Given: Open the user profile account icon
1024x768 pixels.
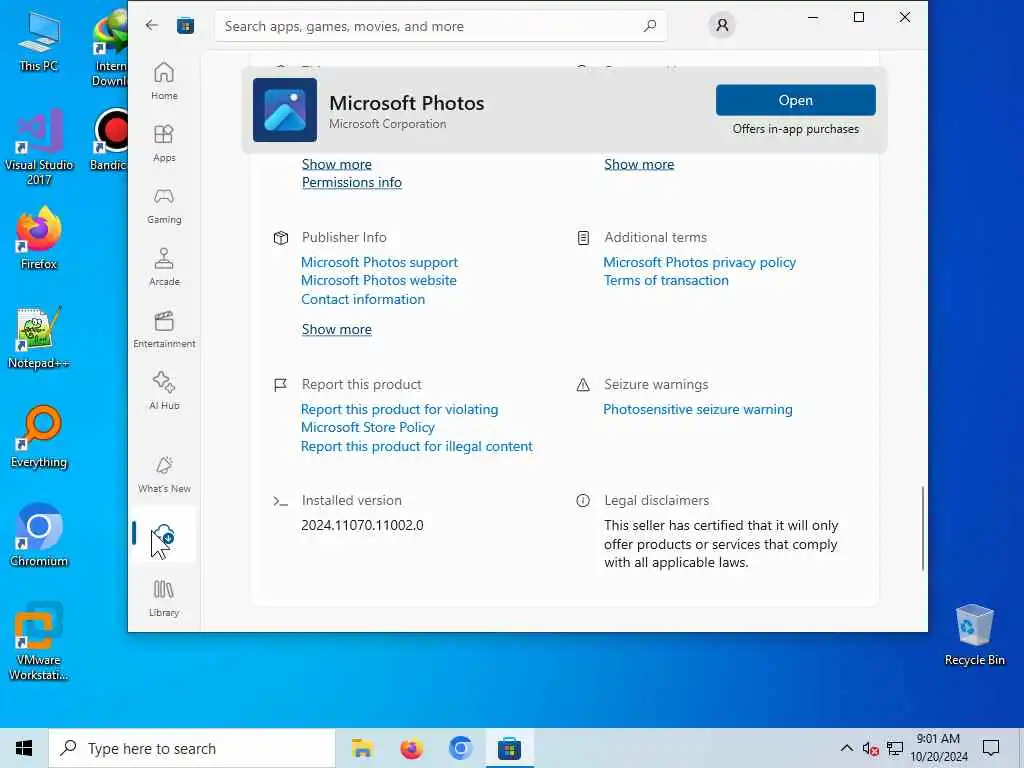Looking at the screenshot, I should tap(722, 25).
